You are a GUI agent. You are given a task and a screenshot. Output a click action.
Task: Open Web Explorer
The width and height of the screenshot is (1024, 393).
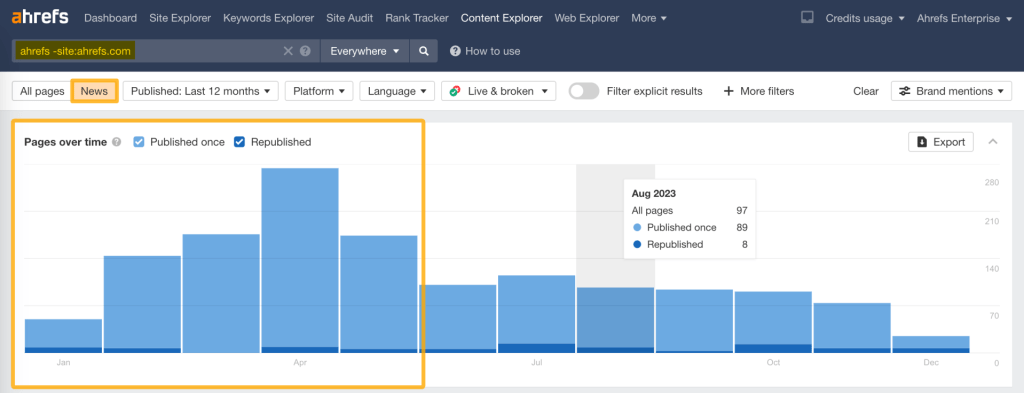586,18
